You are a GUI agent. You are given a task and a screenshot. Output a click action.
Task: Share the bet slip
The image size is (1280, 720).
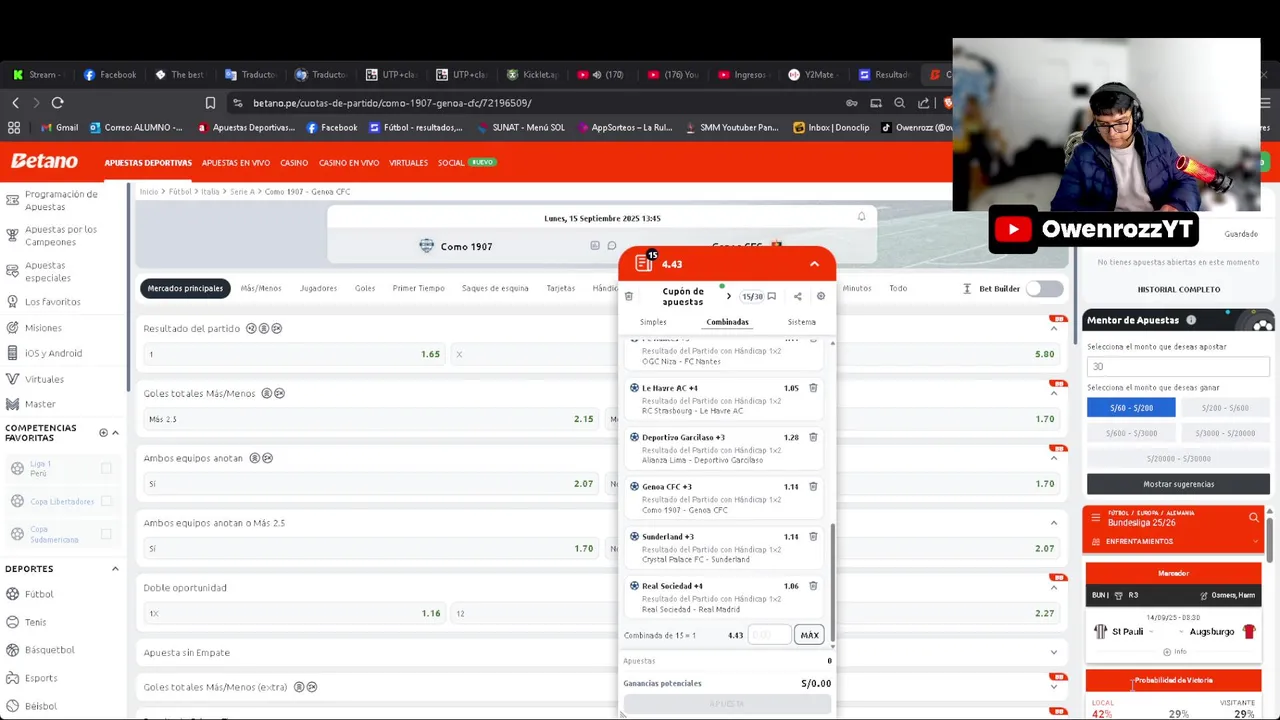(797, 296)
